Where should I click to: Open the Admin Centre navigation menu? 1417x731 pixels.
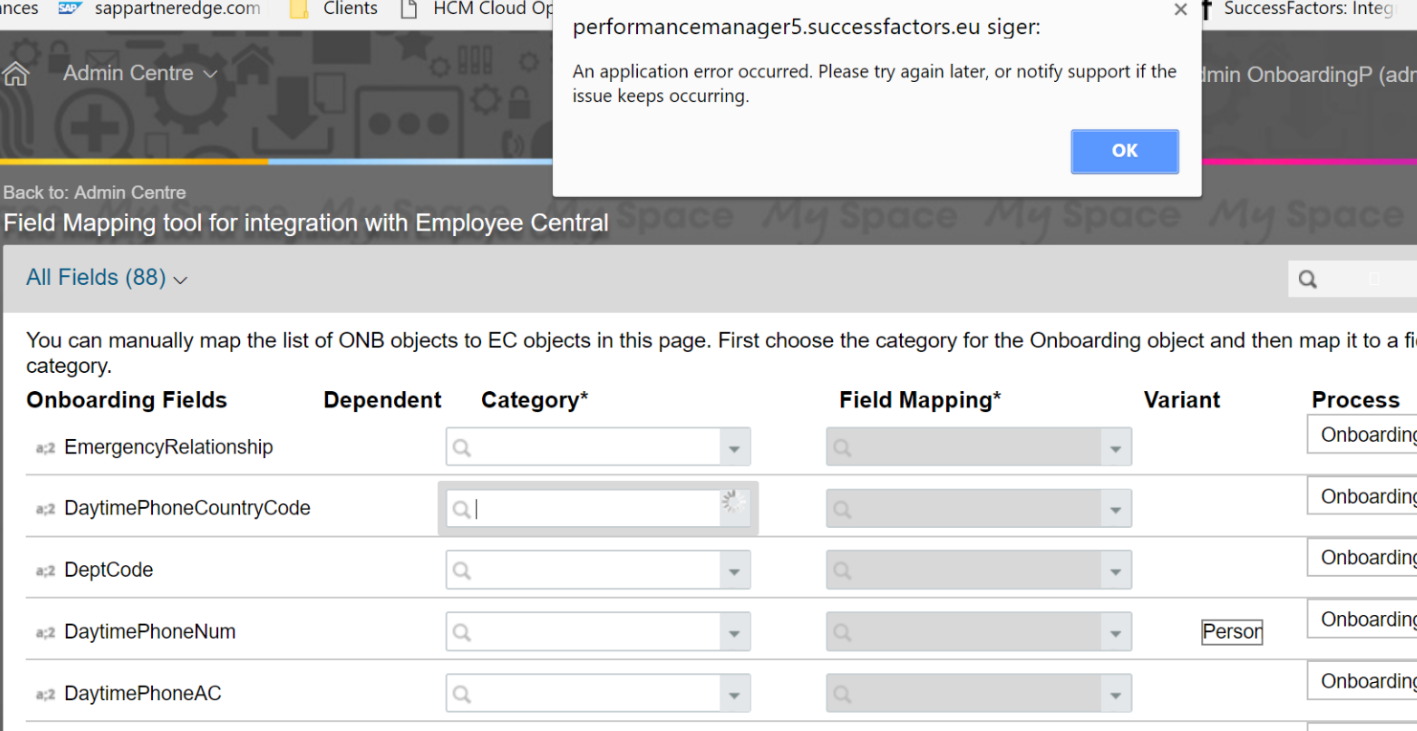tap(140, 74)
